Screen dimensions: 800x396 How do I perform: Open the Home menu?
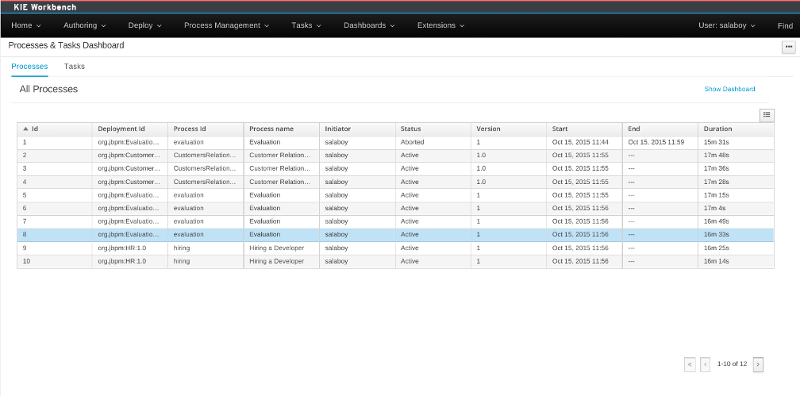click(26, 26)
